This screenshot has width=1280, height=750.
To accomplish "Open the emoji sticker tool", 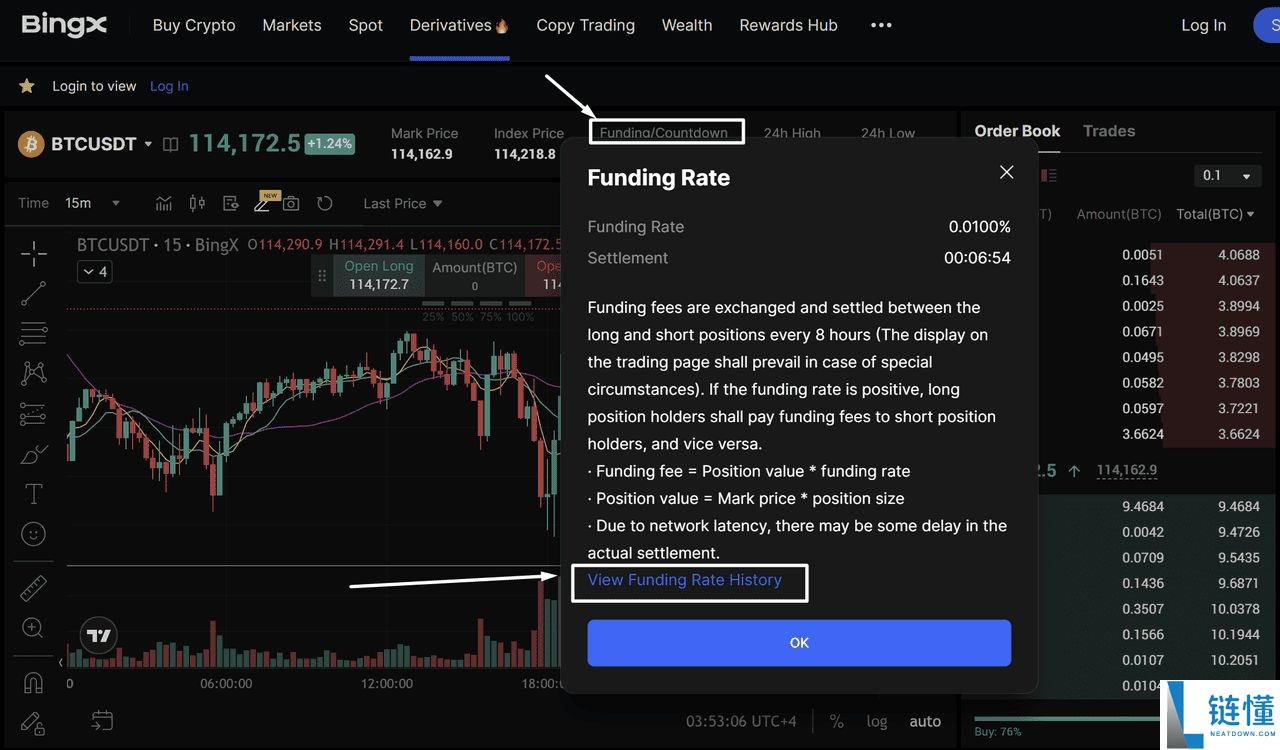I will click(x=34, y=534).
